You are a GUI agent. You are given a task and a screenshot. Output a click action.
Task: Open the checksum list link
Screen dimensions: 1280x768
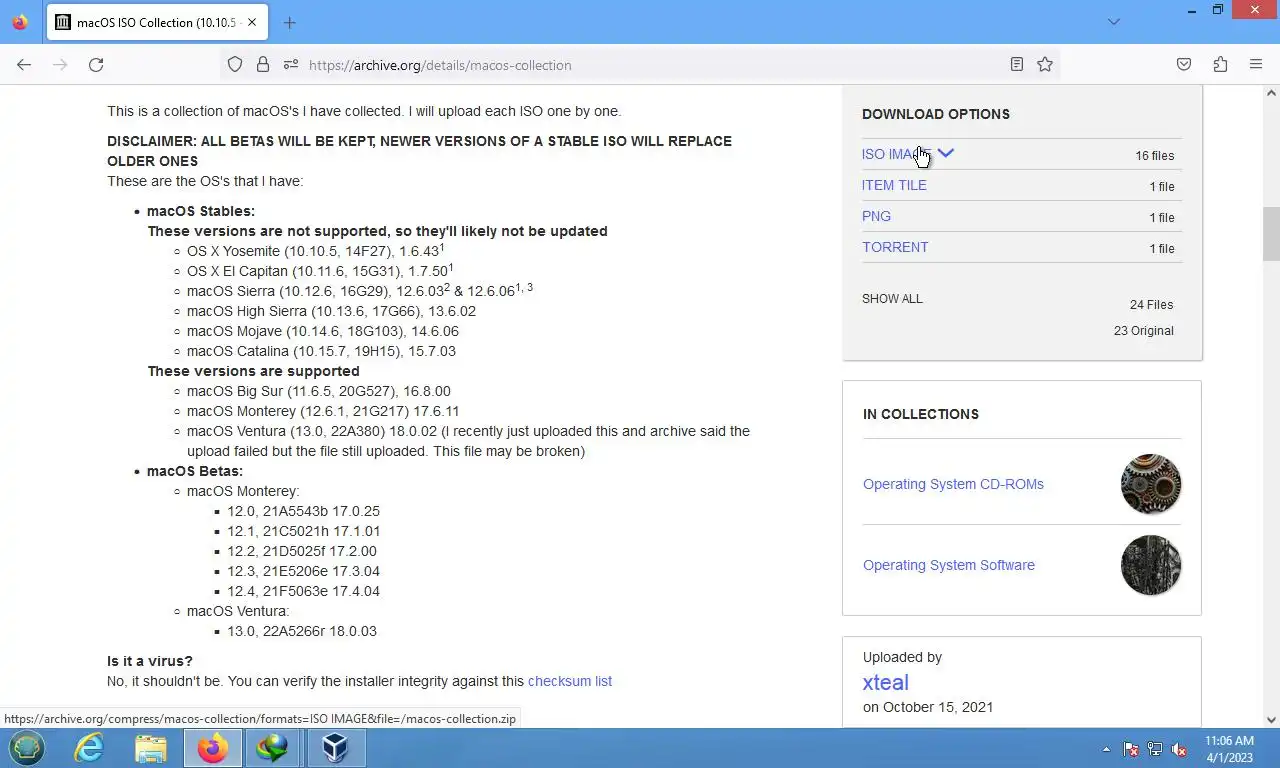pos(570,681)
